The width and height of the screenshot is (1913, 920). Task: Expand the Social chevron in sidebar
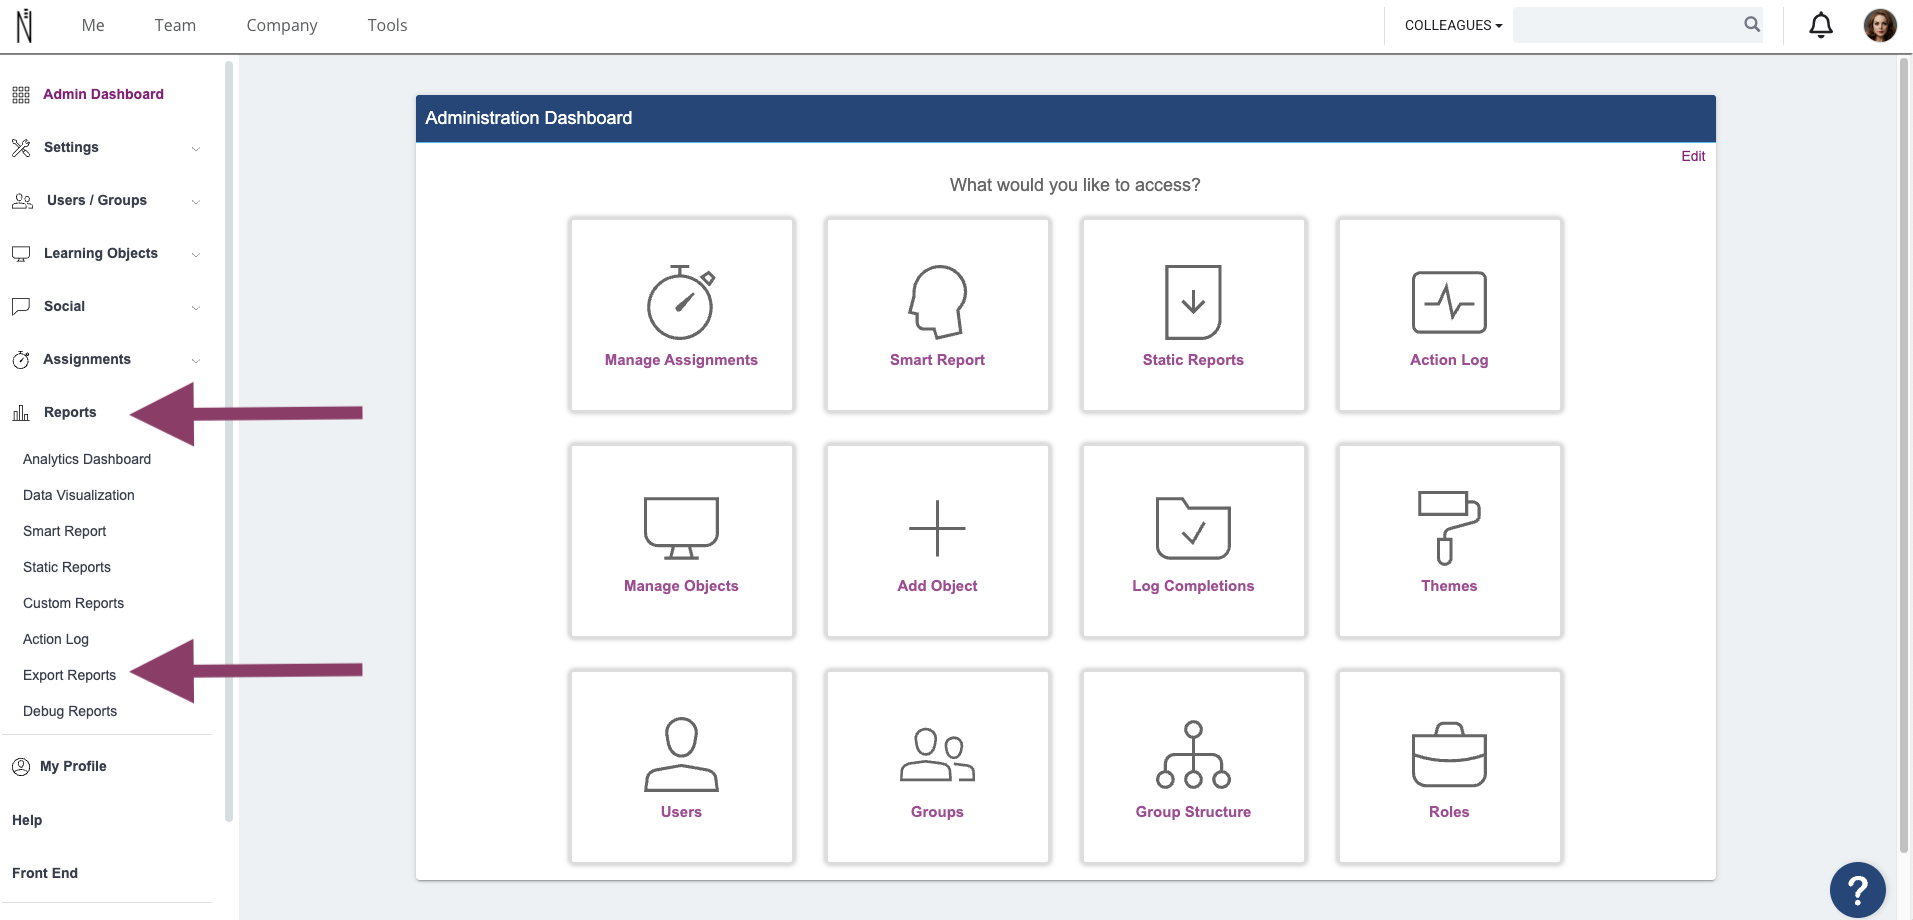coord(195,308)
